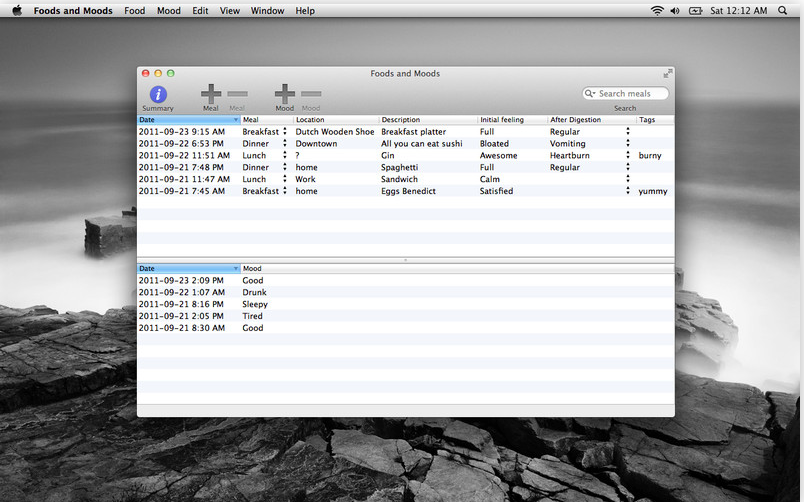804x502 pixels.
Task: Open Meal popup for Dutch Wooden Shoe row
Action: 285,131
